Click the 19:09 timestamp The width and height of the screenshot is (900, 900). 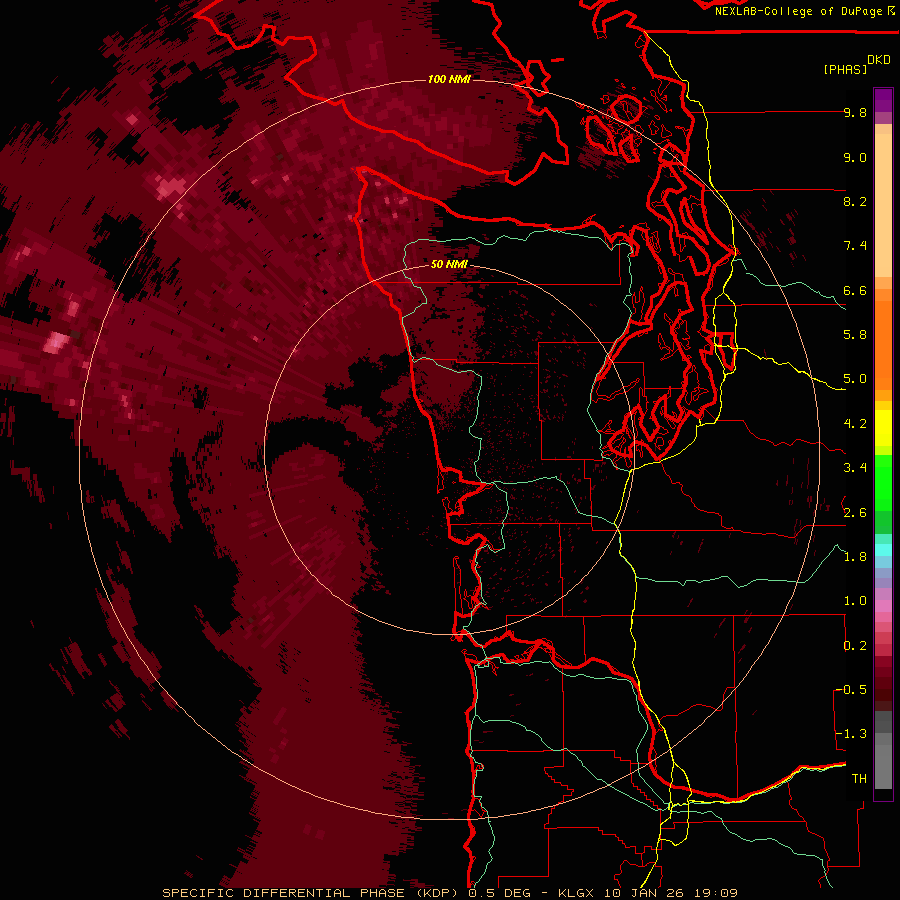click(x=715, y=893)
